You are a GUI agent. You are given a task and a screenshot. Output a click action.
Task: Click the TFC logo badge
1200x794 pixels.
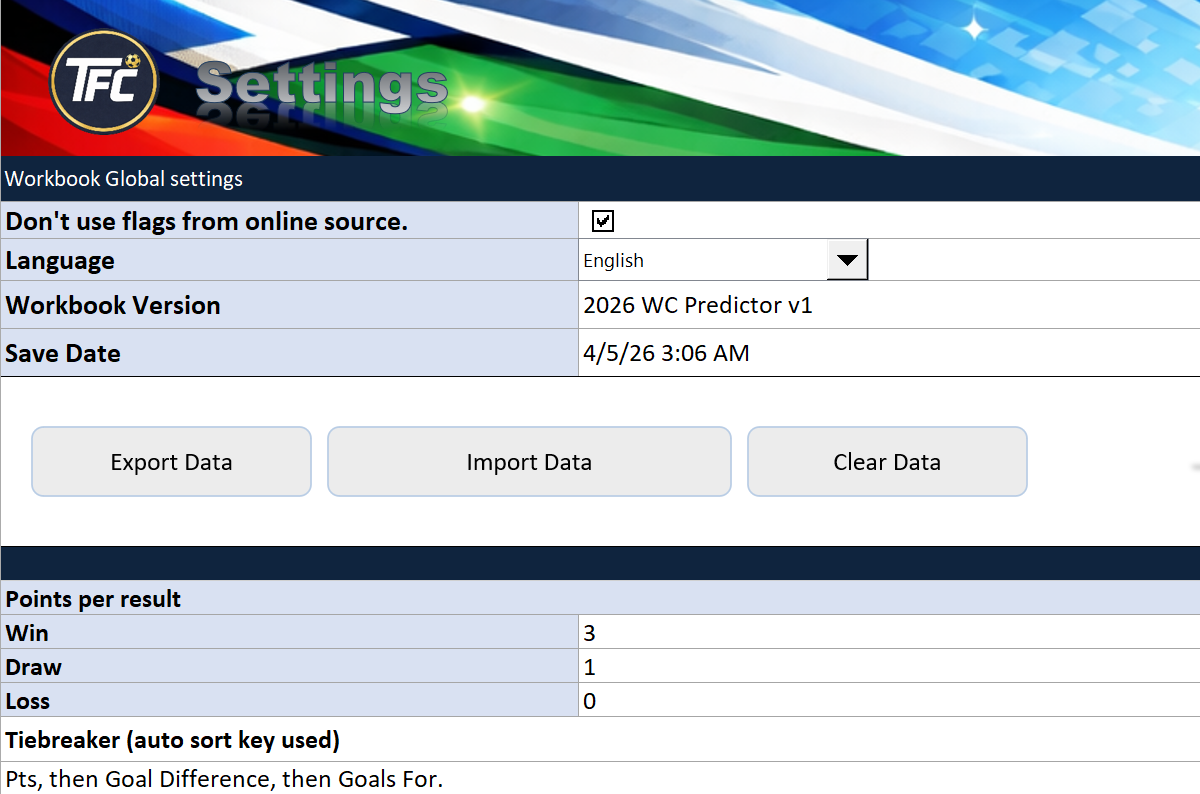point(103,80)
